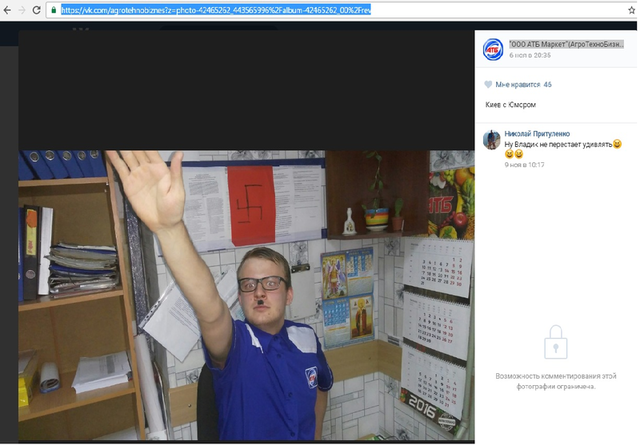
Task: Click the secure padlock icon in address bar
Action: [x=54, y=10]
